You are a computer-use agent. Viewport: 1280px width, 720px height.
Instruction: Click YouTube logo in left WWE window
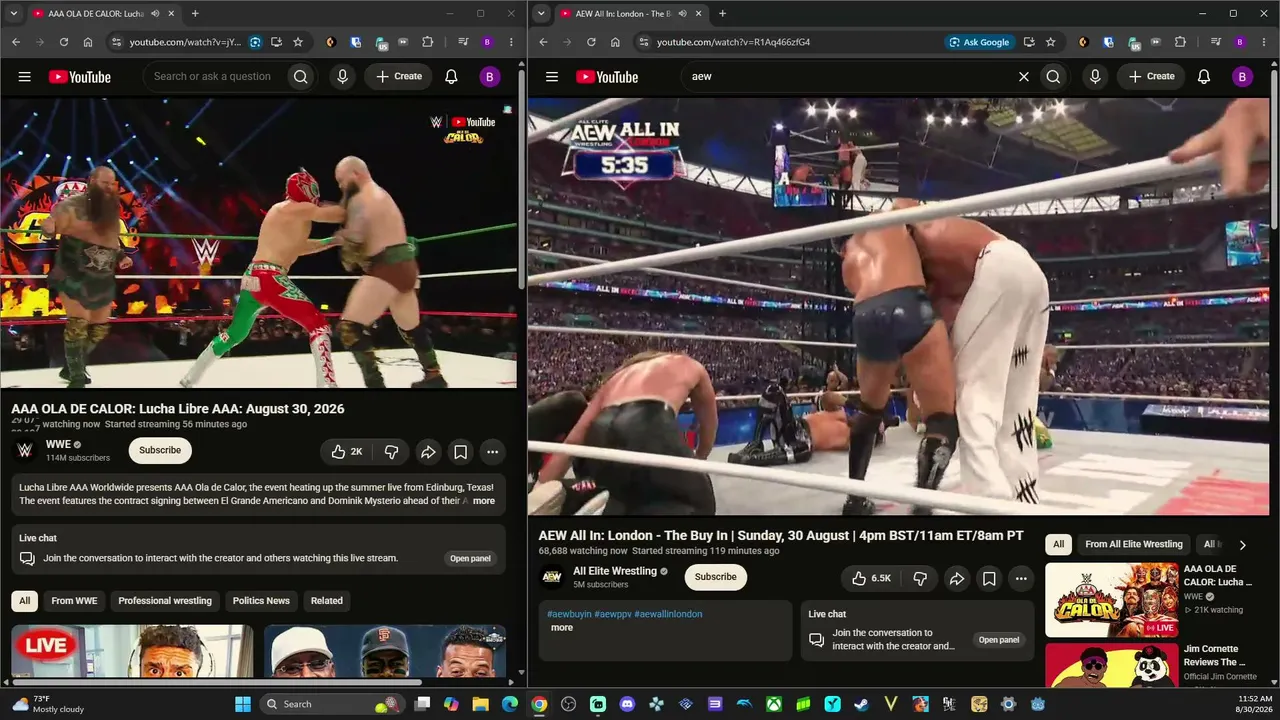click(80, 77)
